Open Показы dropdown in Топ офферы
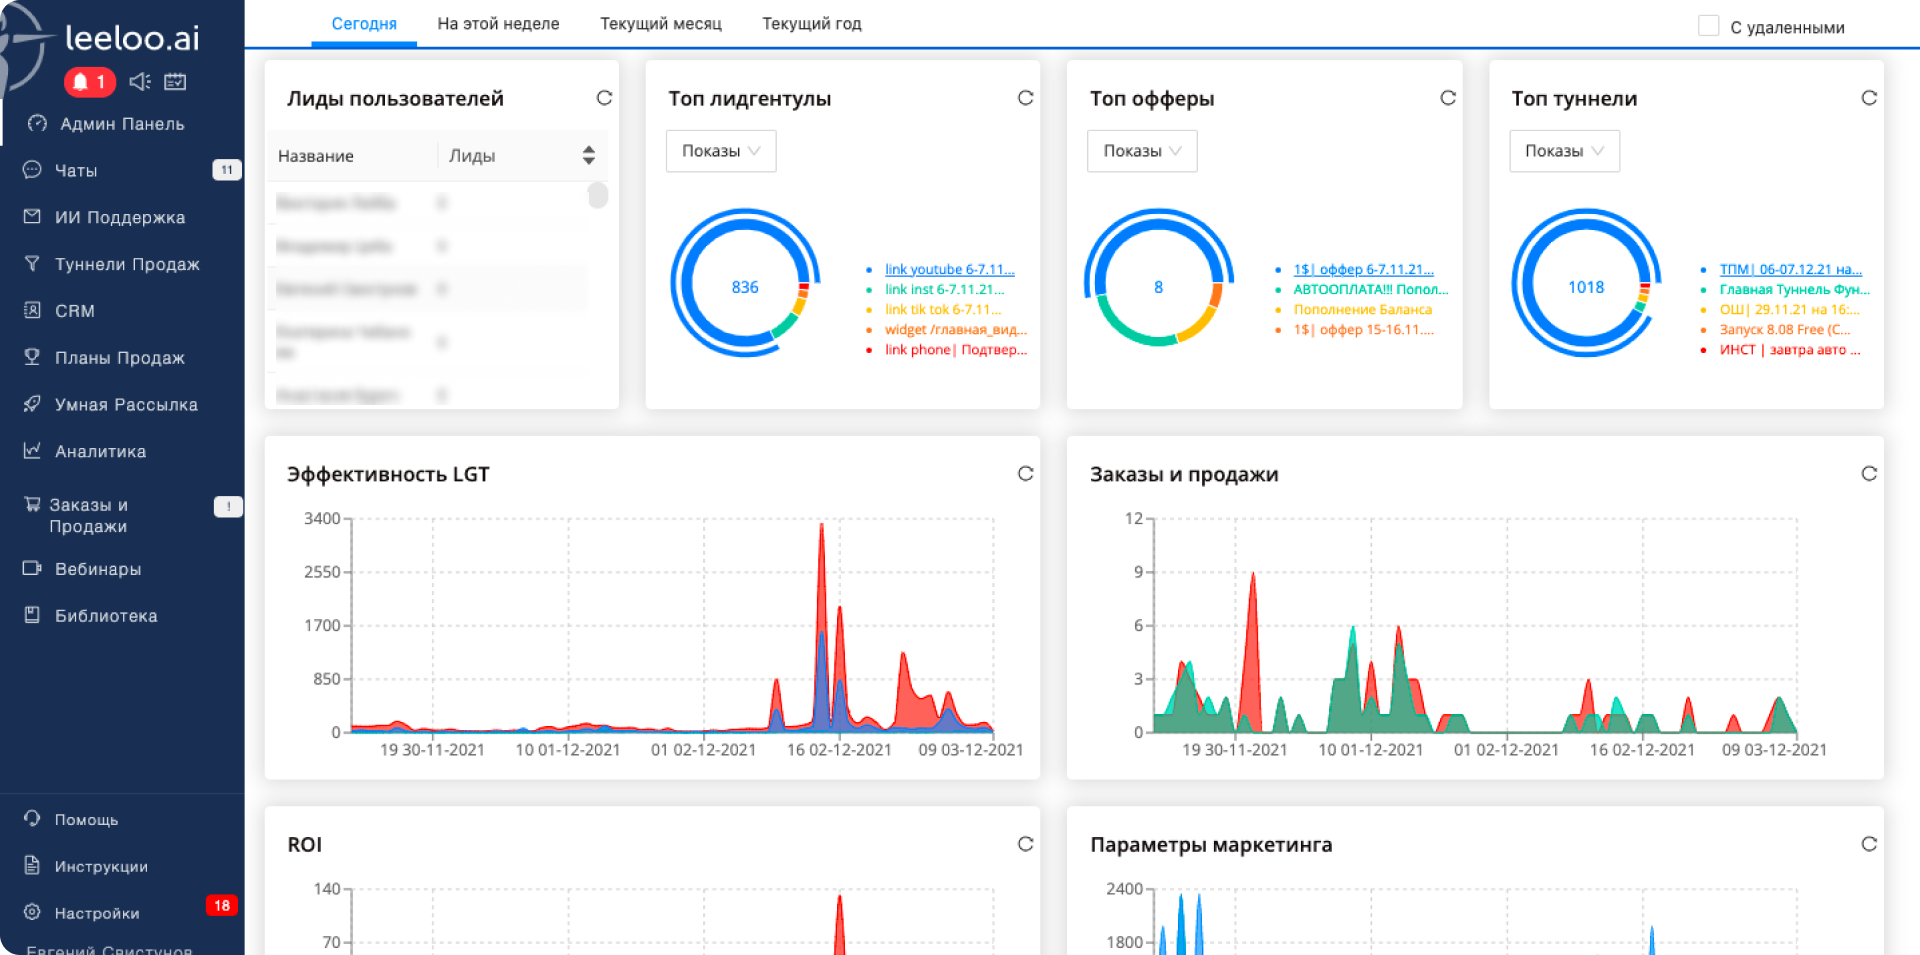The height and width of the screenshot is (955, 1920). click(x=1142, y=151)
